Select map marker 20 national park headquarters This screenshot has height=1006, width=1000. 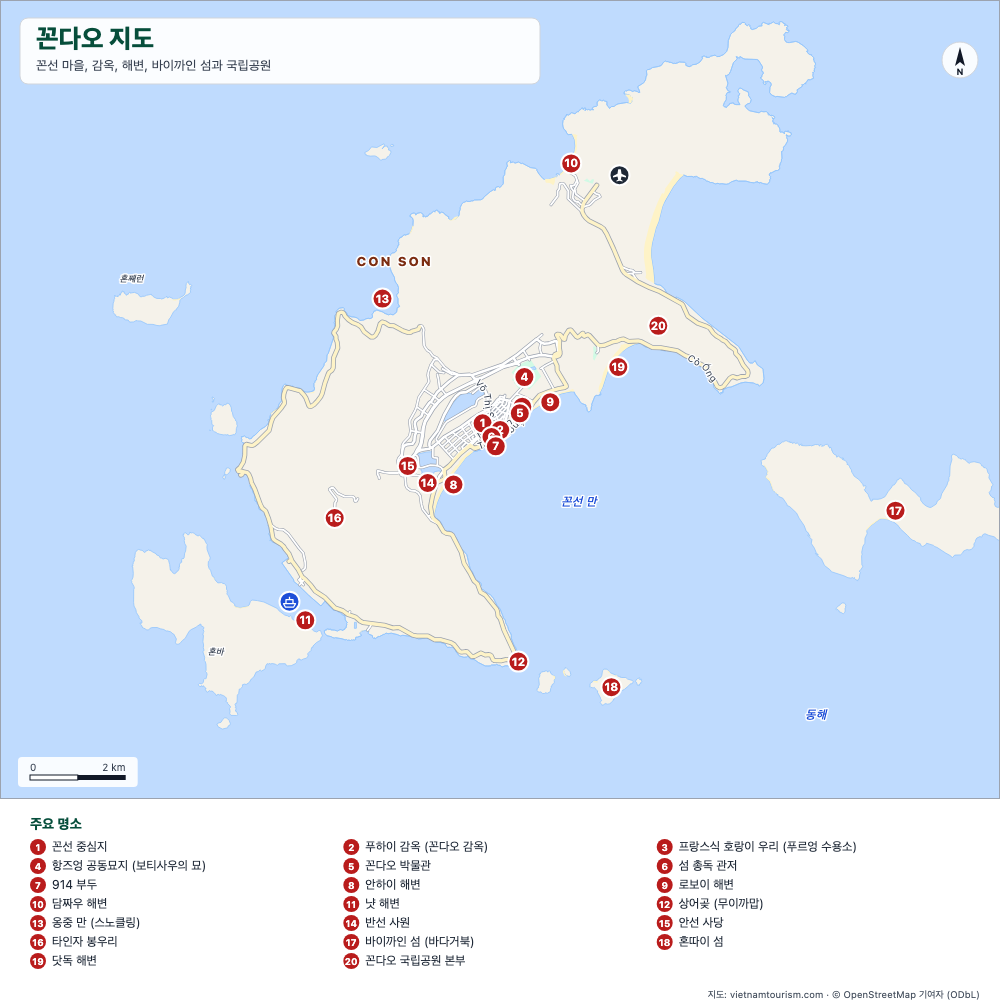(x=658, y=325)
